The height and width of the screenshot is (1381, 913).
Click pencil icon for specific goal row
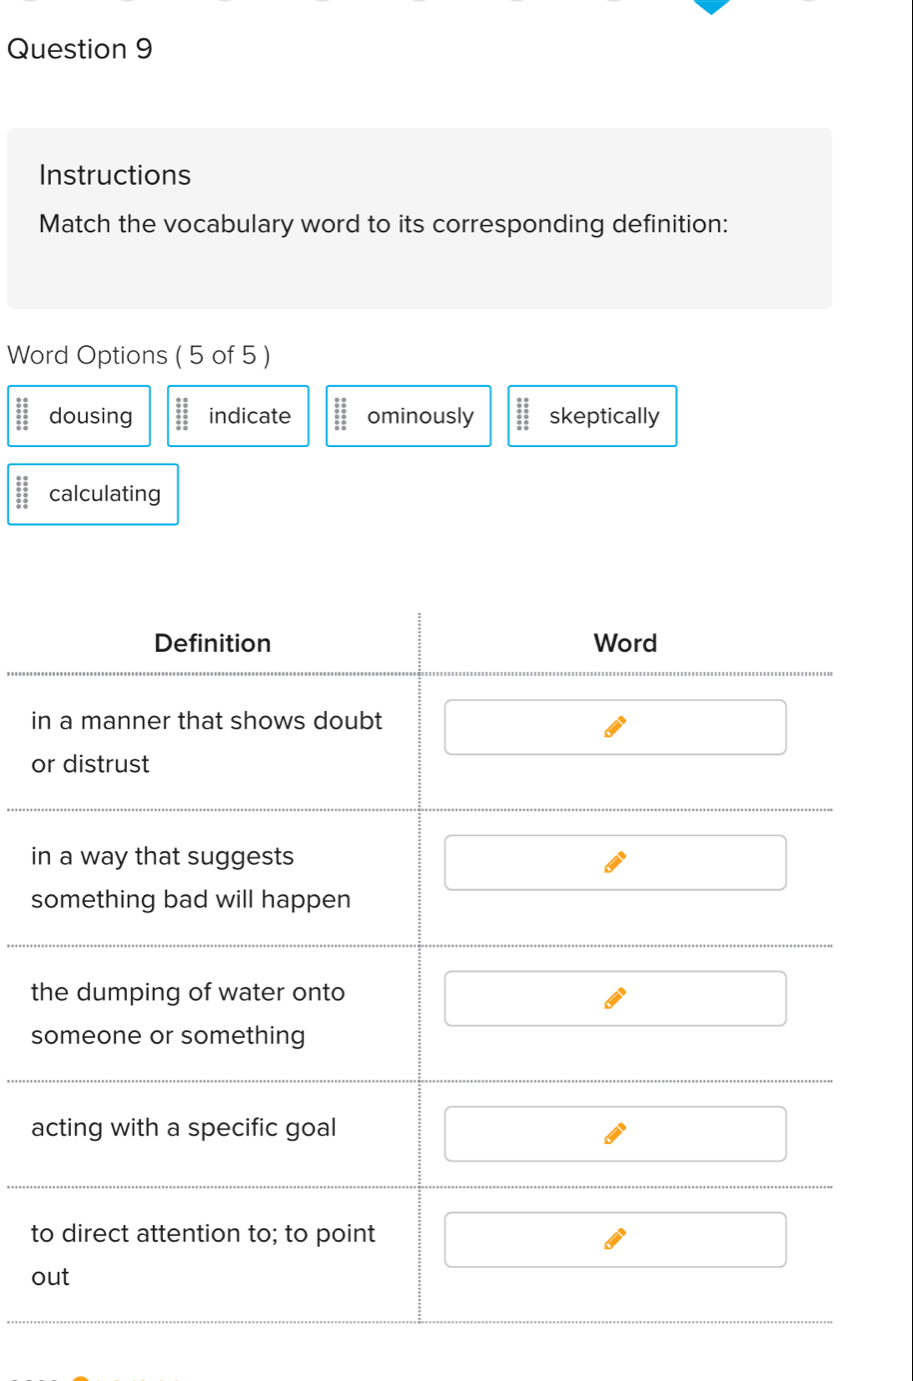[x=615, y=1133]
